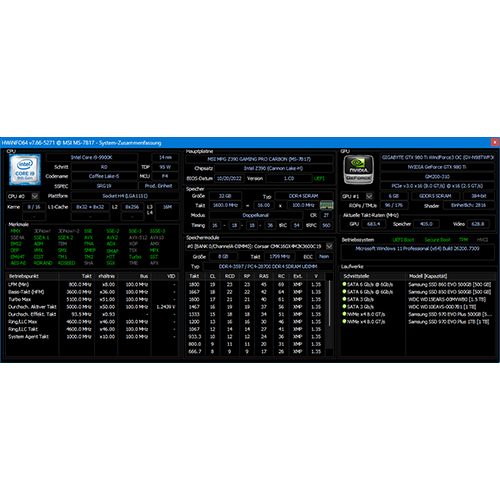Click the MMX feature flag
Viewport: 500px width, 500px height.
pyautogui.click(x=16, y=231)
